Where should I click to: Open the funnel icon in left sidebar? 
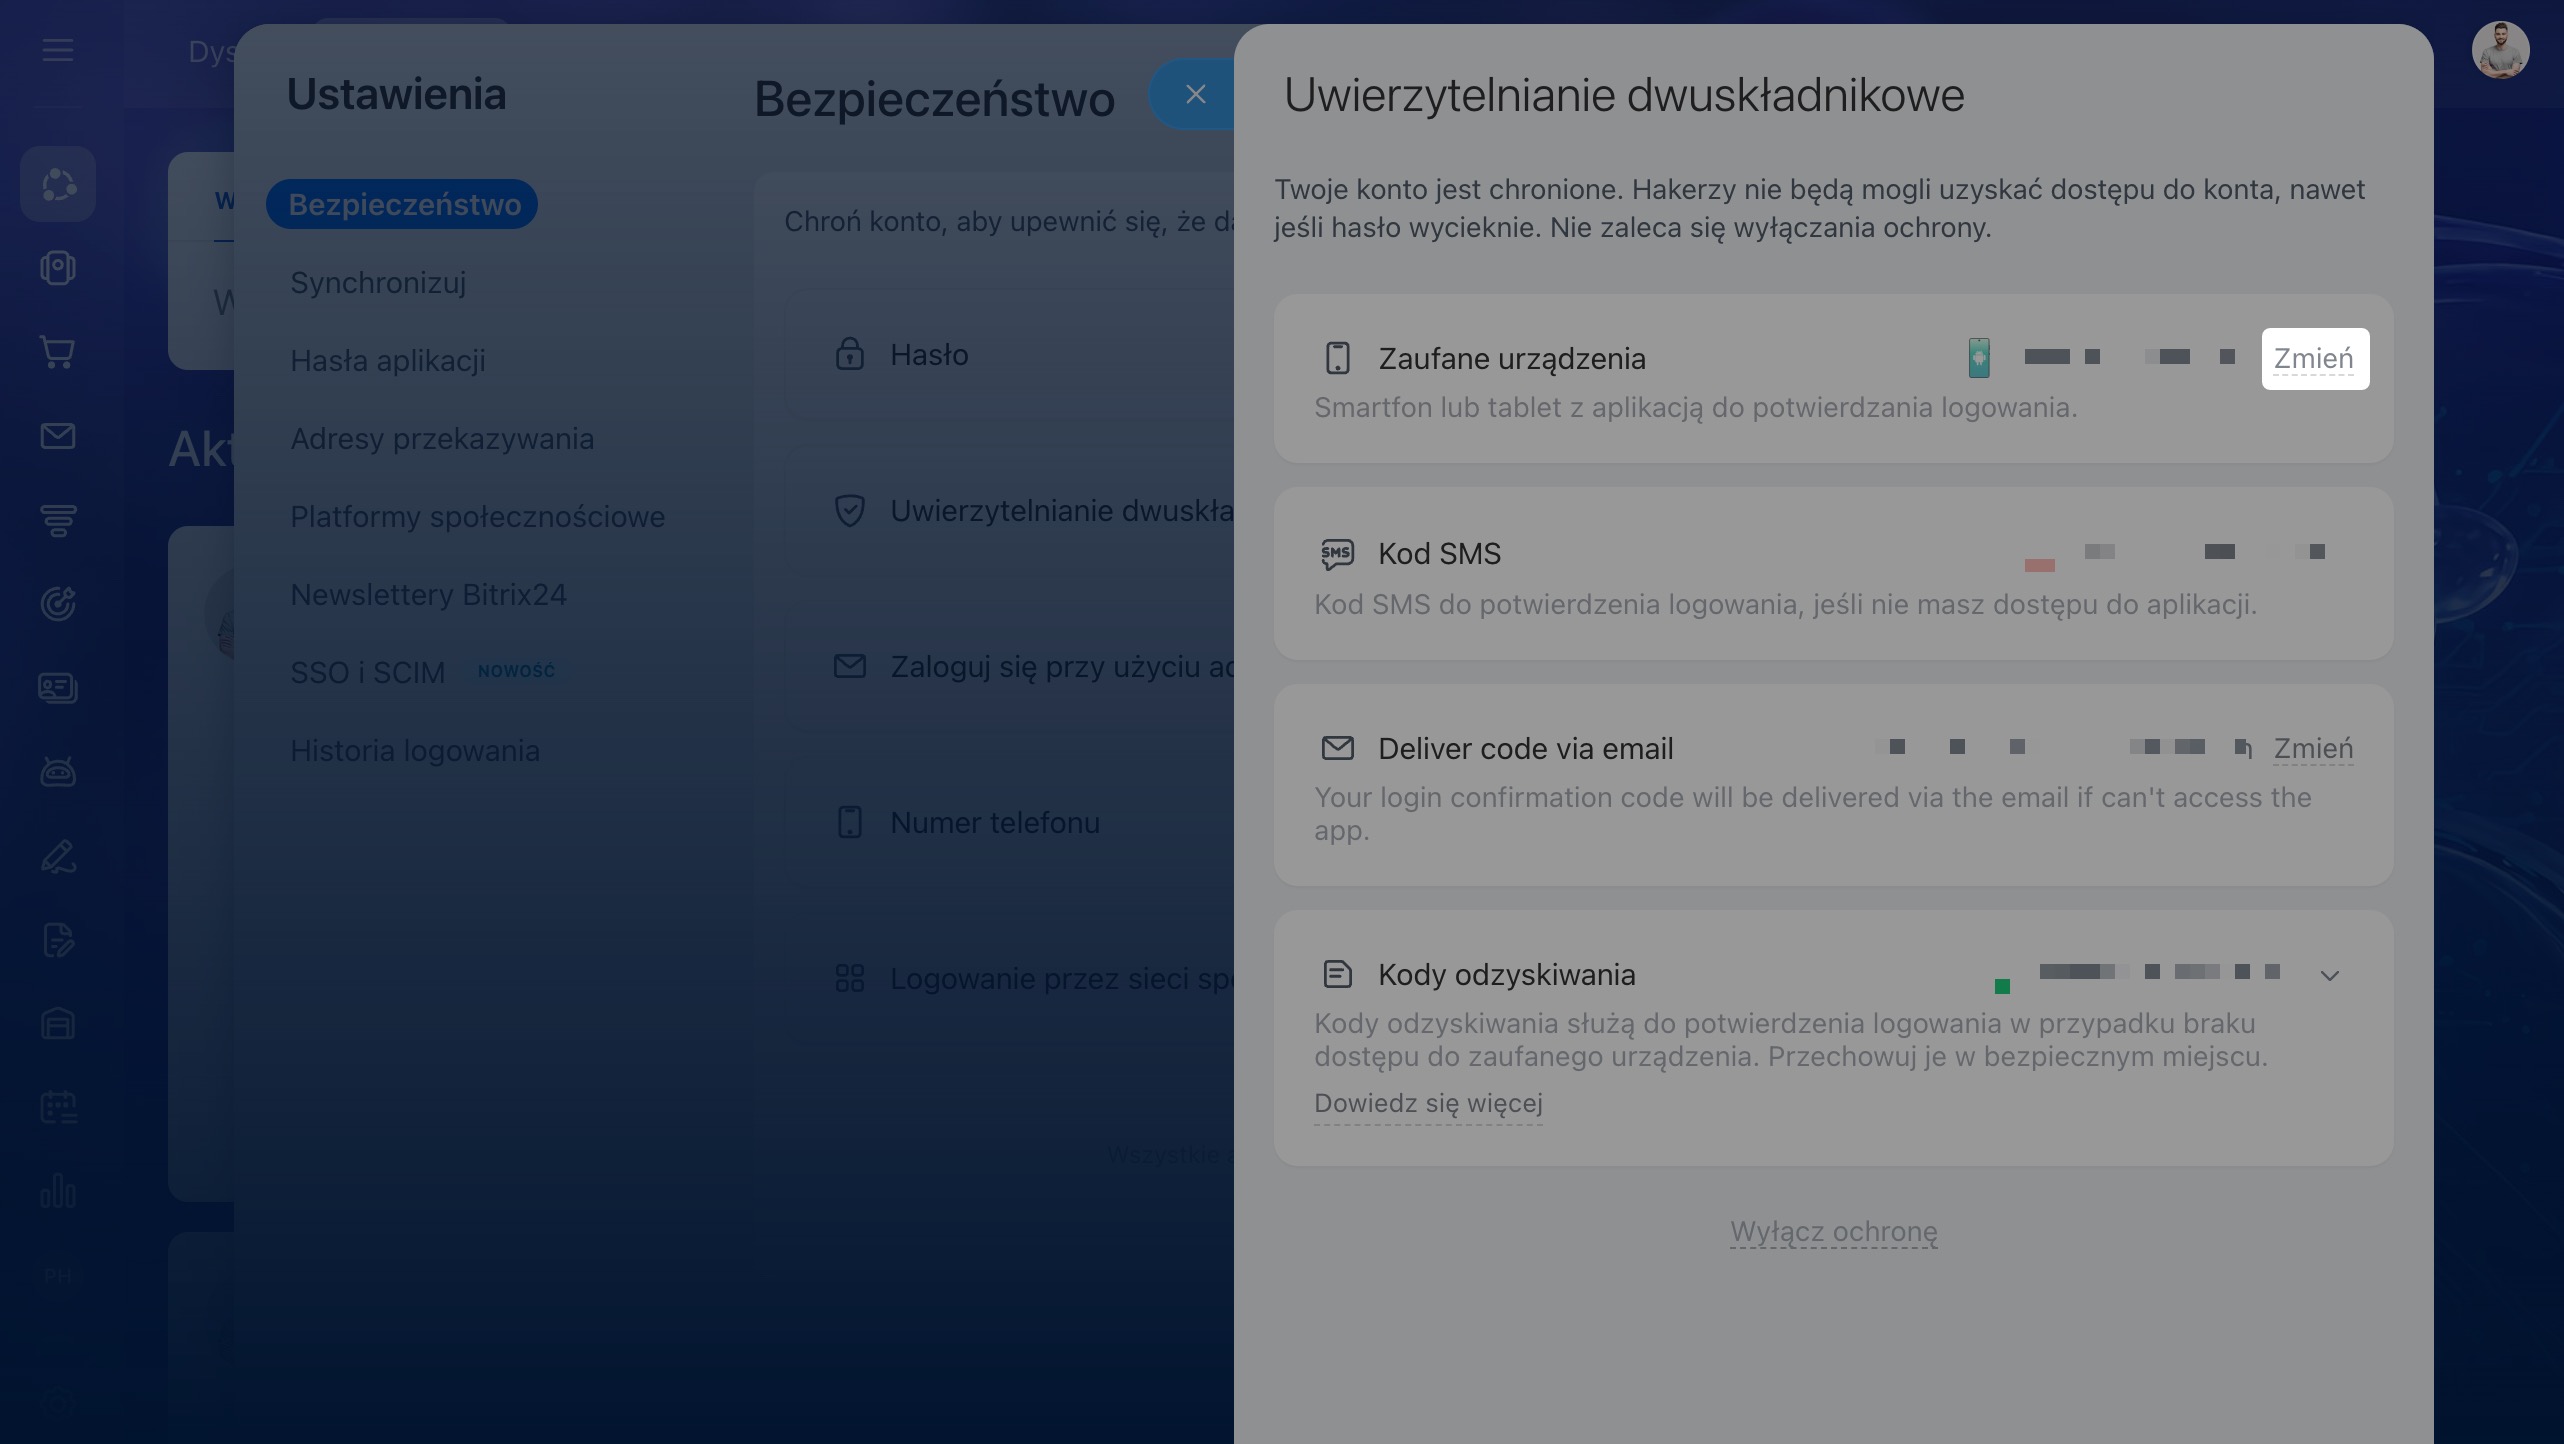(x=58, y=520)
